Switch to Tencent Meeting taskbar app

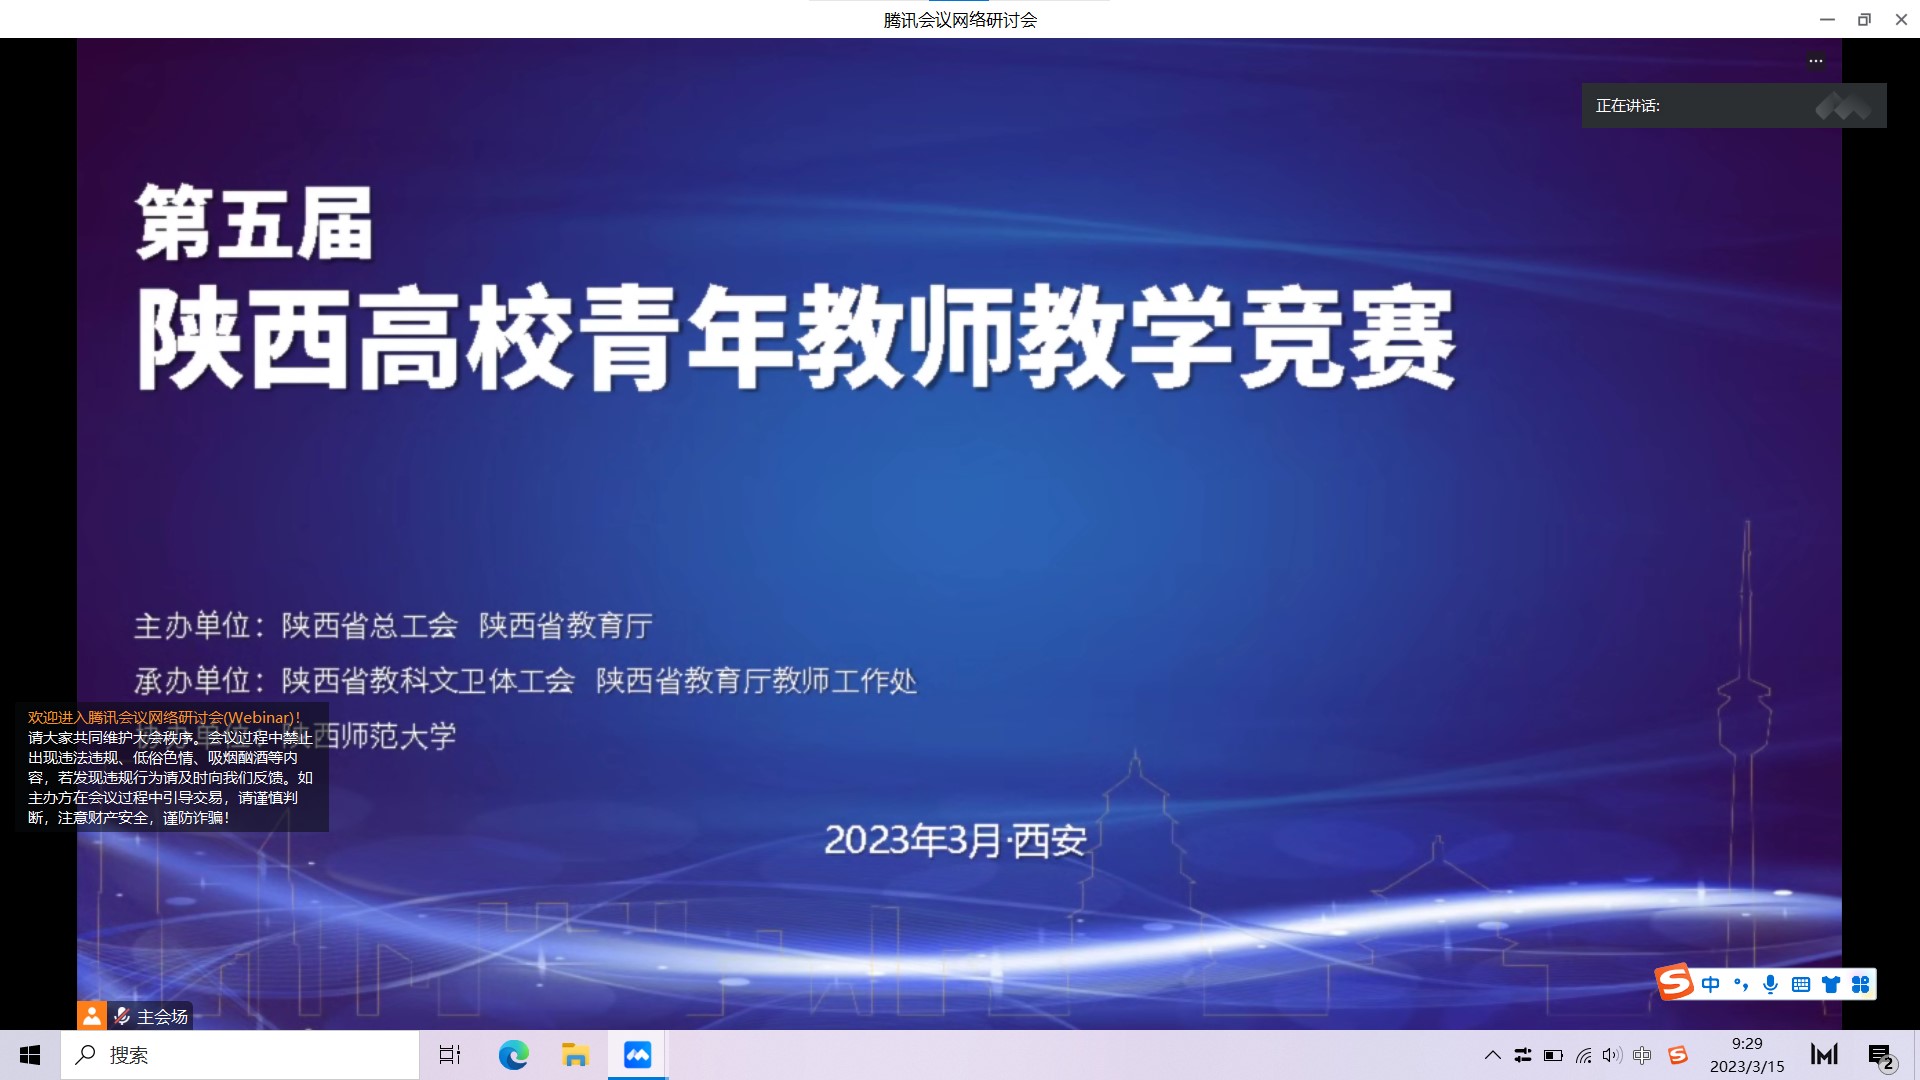click(x=637, y=1055)
